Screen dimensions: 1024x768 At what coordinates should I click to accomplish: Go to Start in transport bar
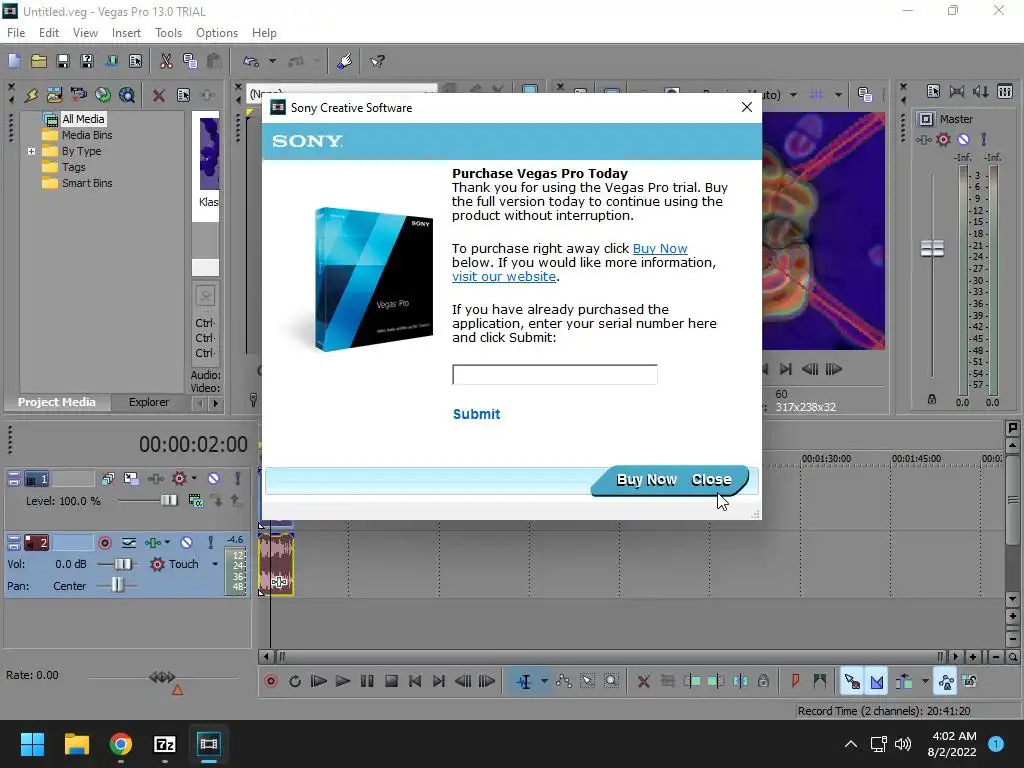click(x=415, y=682)
